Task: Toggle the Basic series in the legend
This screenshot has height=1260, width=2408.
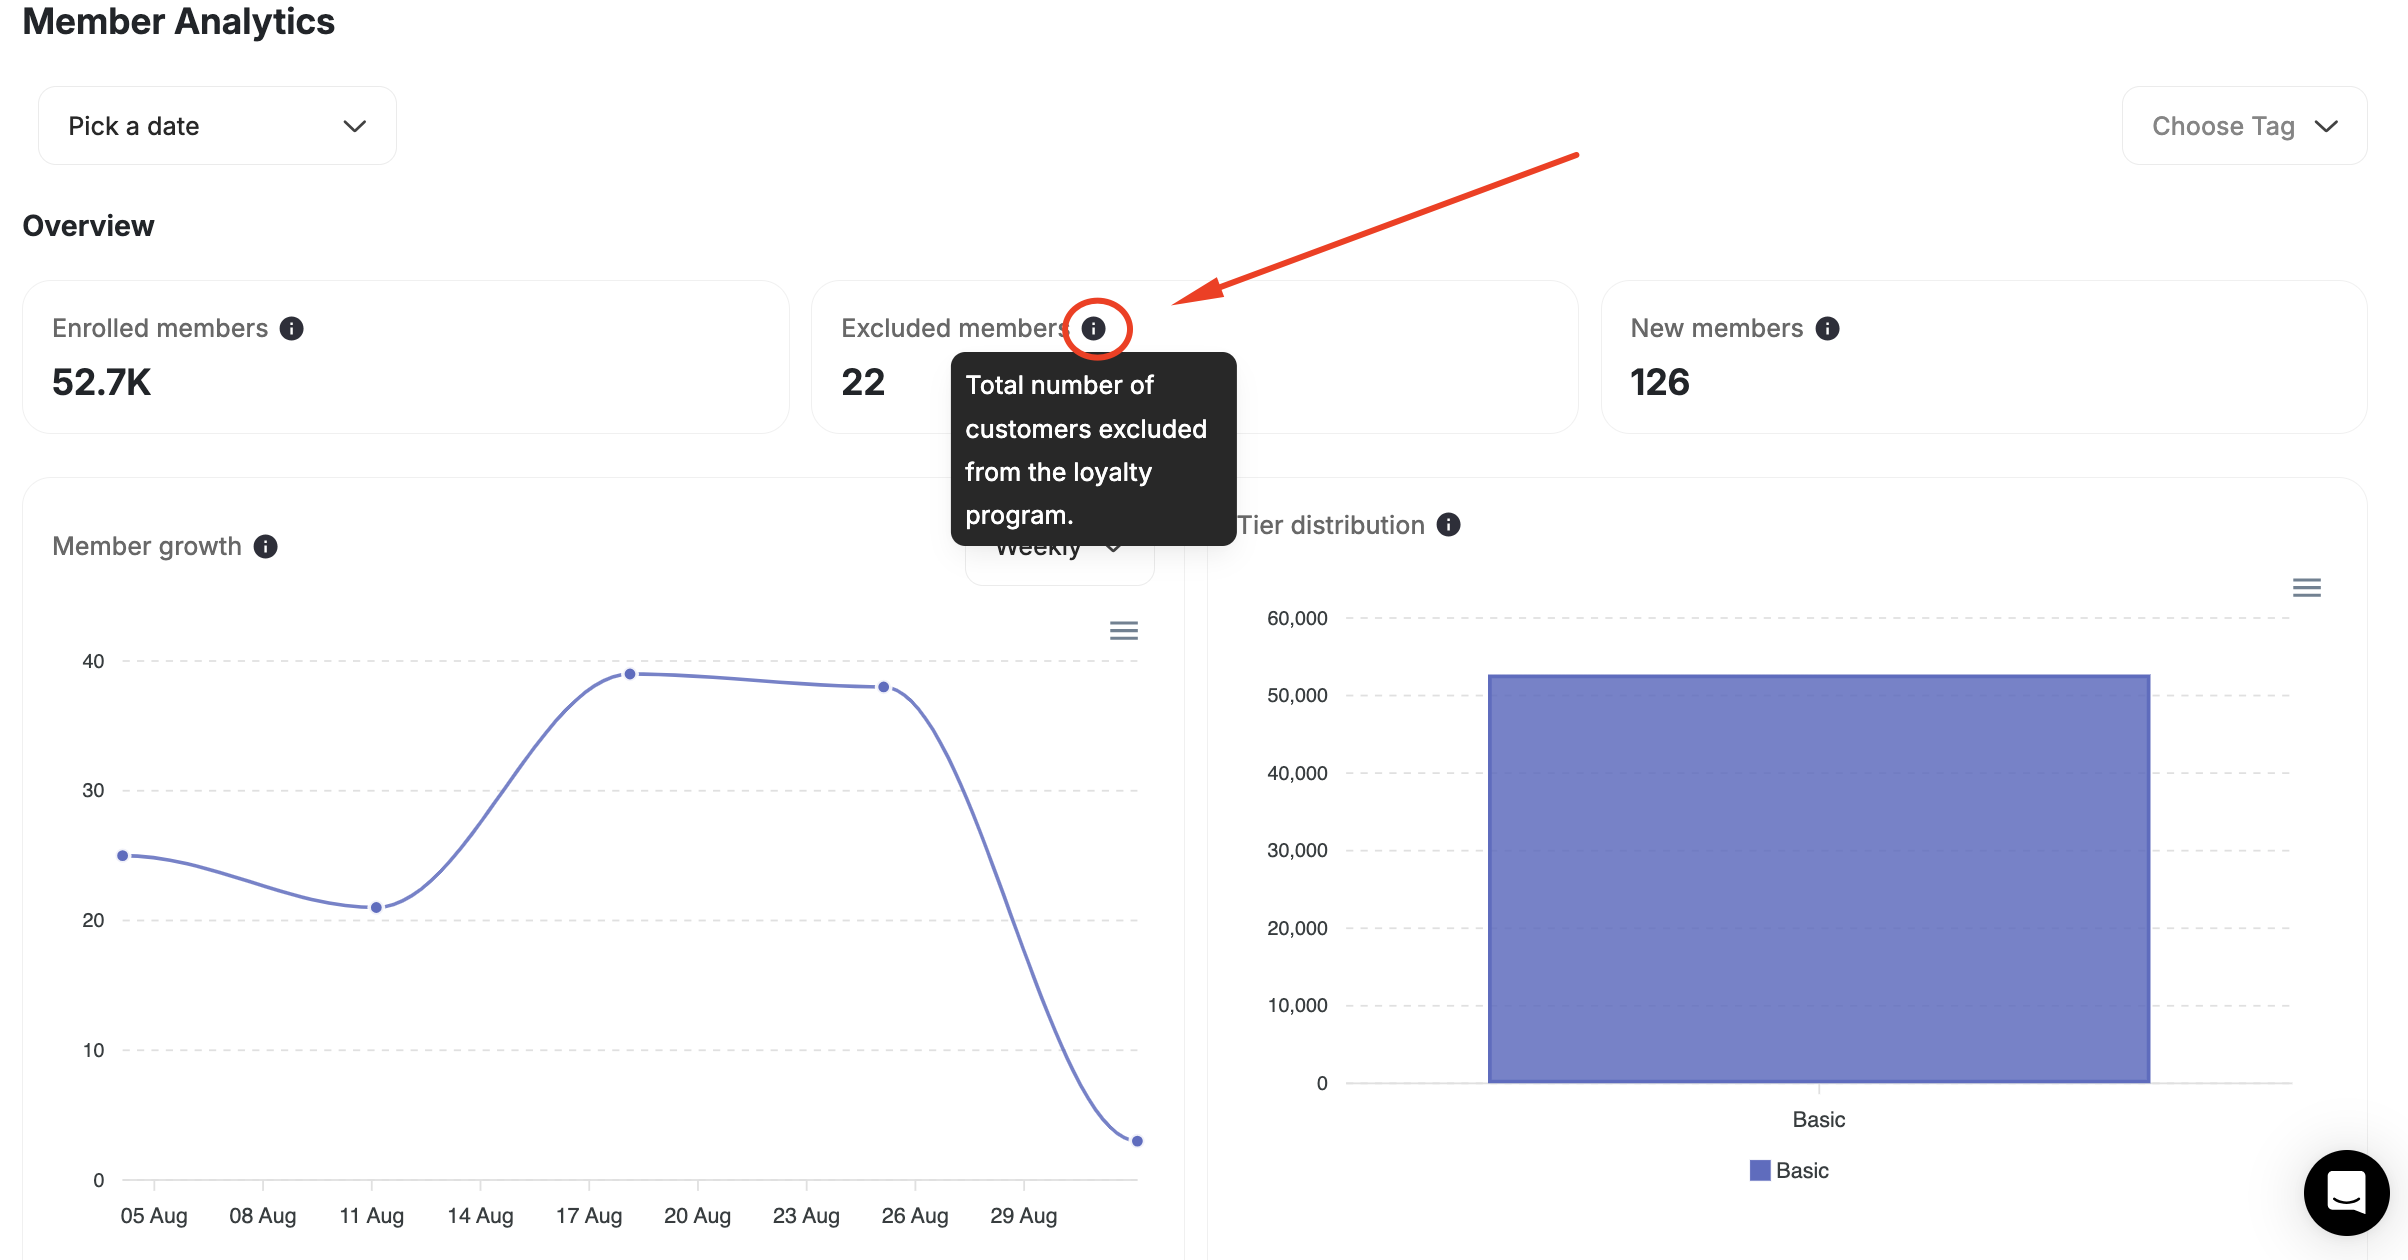Action: point(1789,1170)
